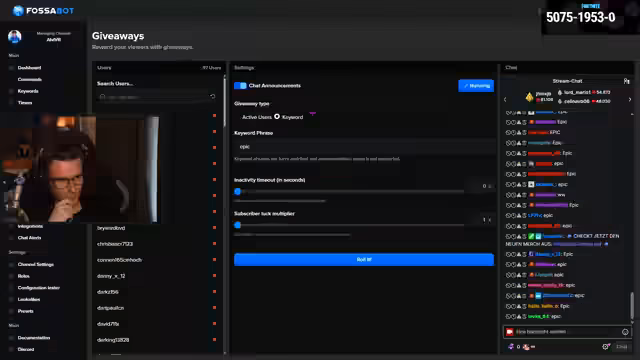Viewport: 640px width, 360px height.
Task: Open the Presets page
Action: pos(26,311)
